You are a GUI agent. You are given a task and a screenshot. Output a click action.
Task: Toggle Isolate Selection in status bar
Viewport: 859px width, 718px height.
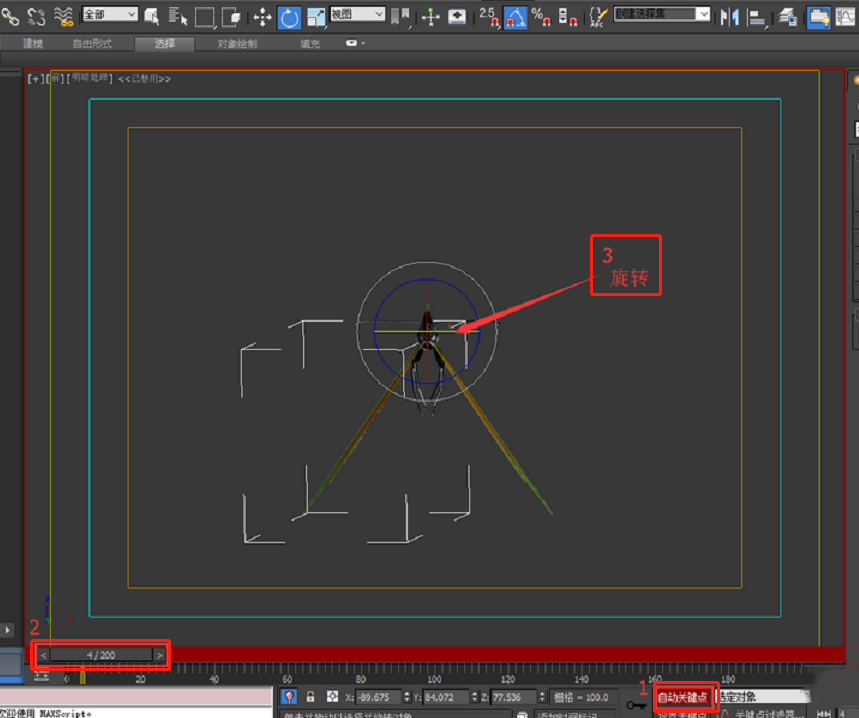pyautogui.click(x=289, y=697)
